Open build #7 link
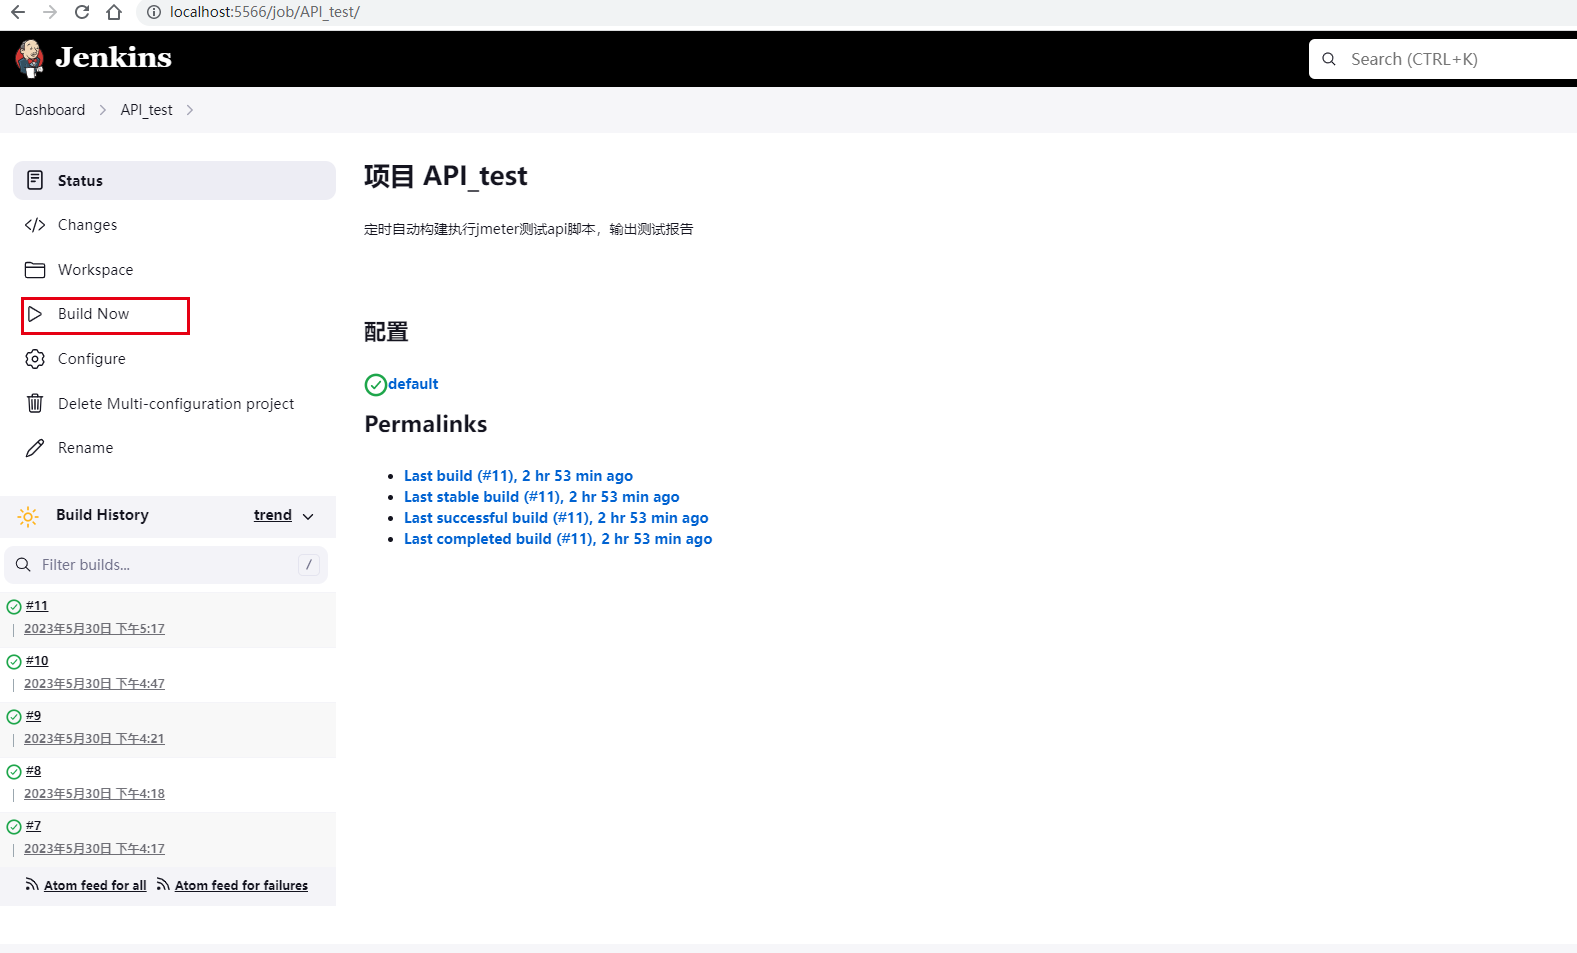1577x953 pixels. pos(34,826)
